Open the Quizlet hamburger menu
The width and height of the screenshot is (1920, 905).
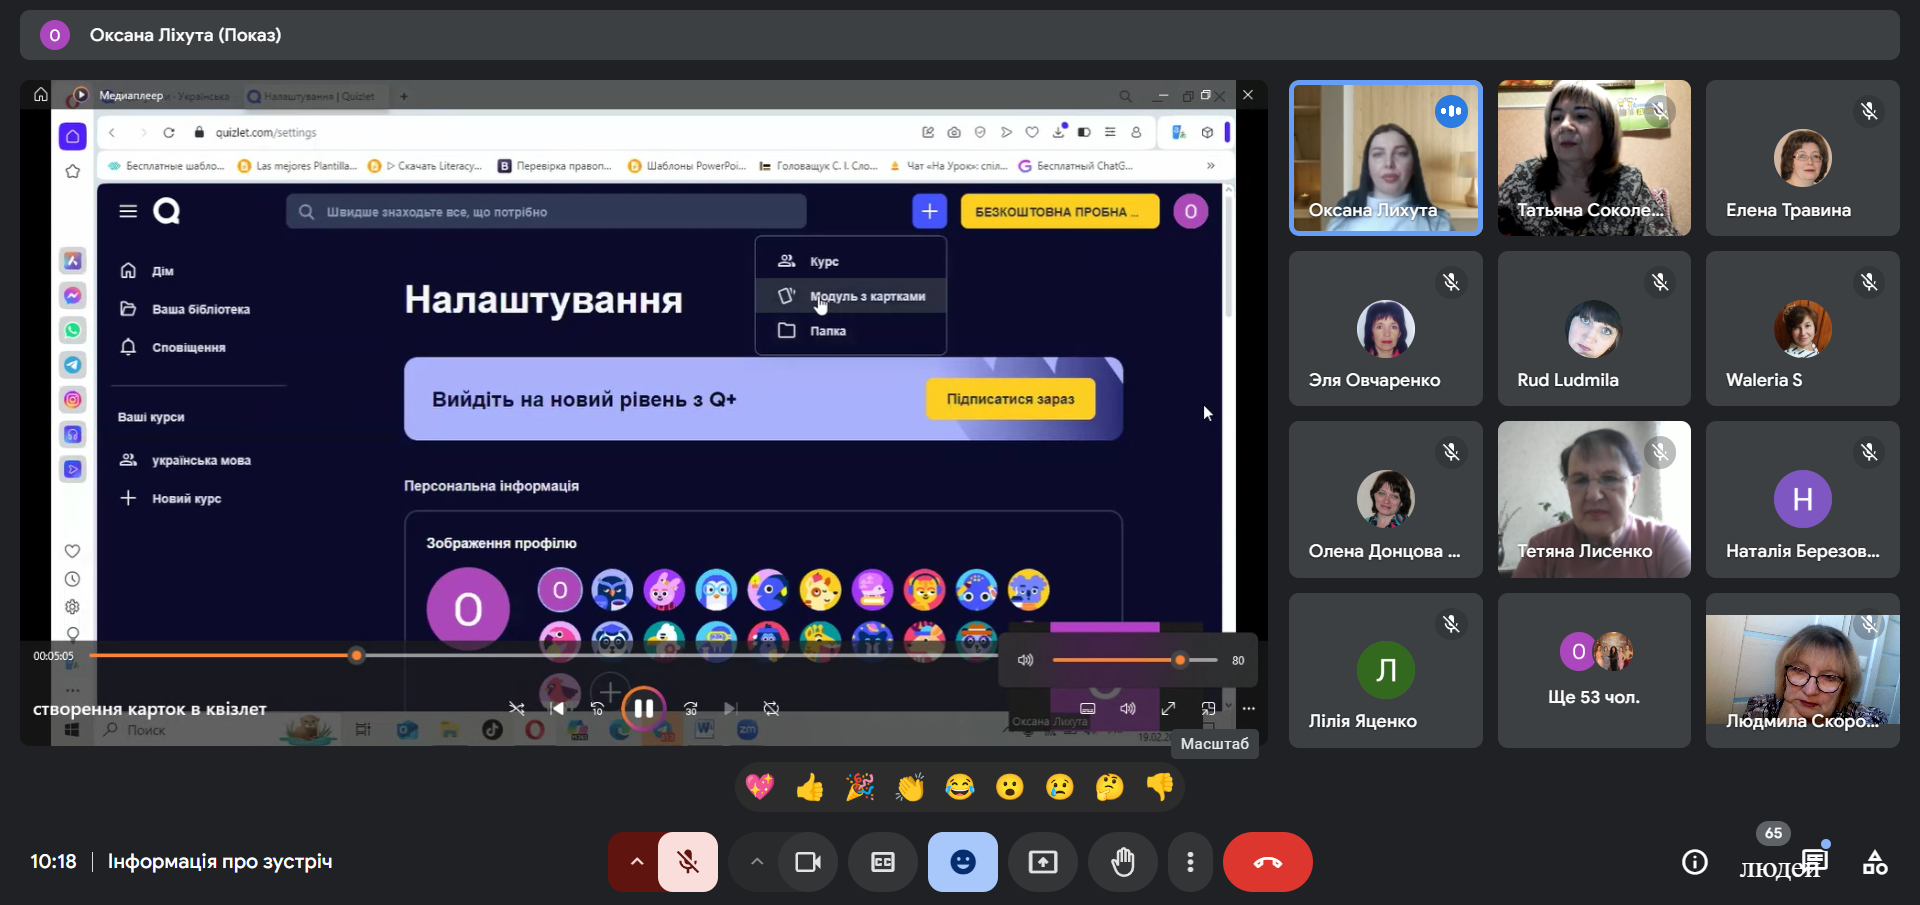coord(128,211)
